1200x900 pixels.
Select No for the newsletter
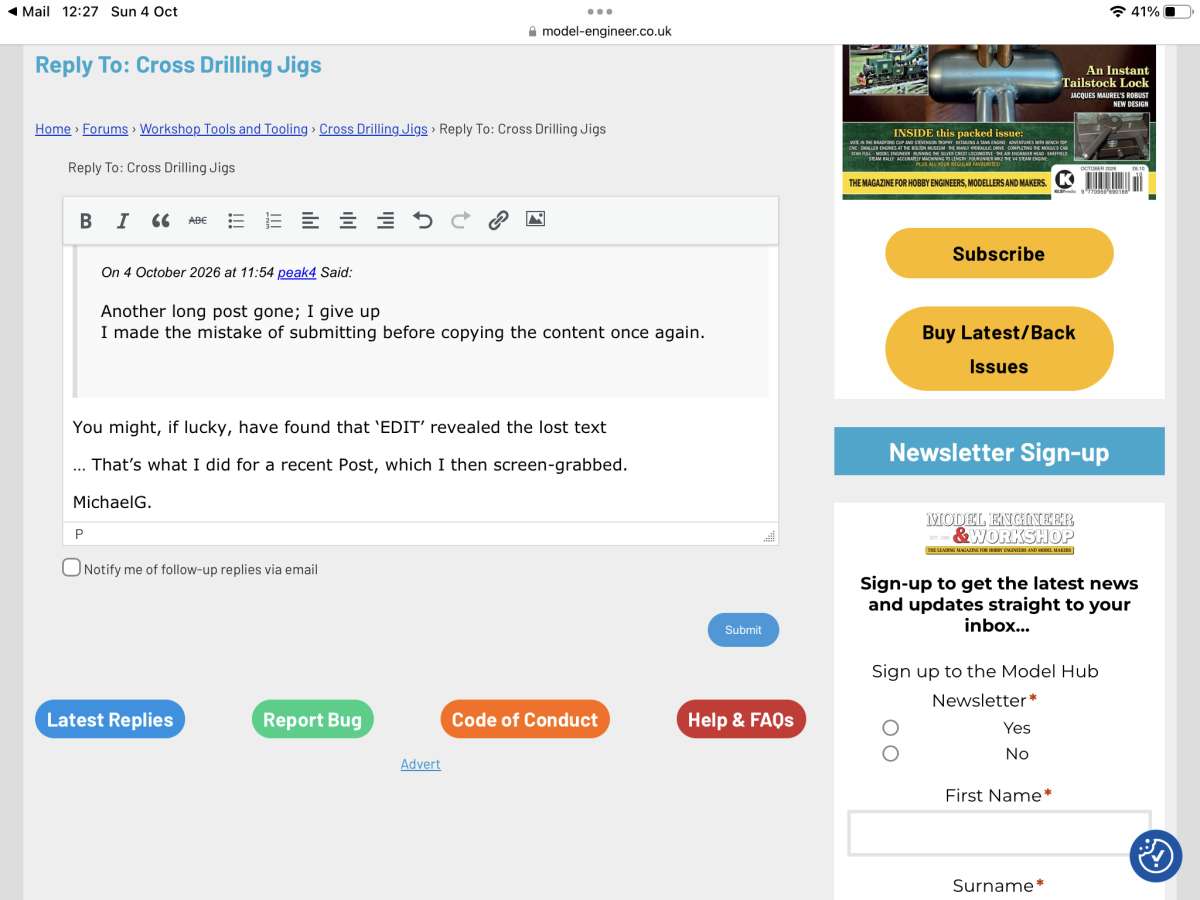point(891,753)
